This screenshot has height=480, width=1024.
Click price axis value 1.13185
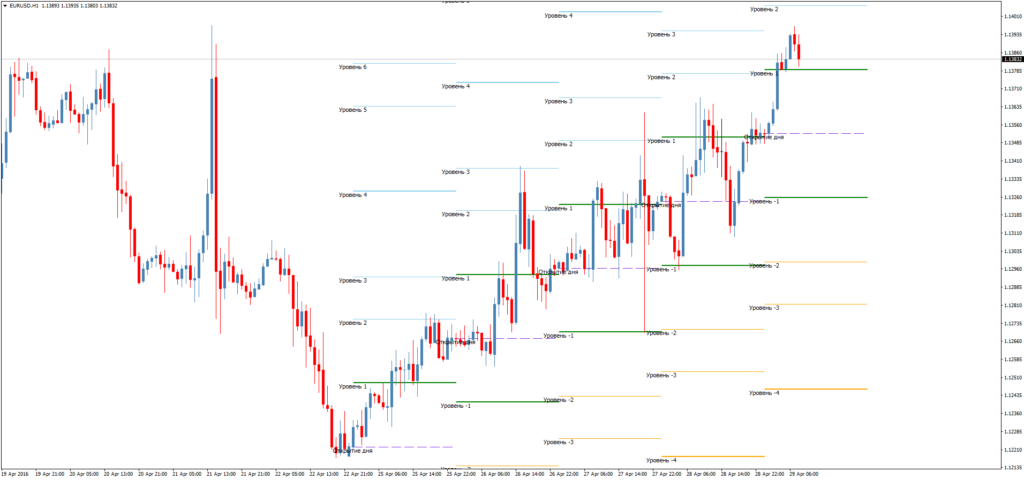tap(1013, 215)
